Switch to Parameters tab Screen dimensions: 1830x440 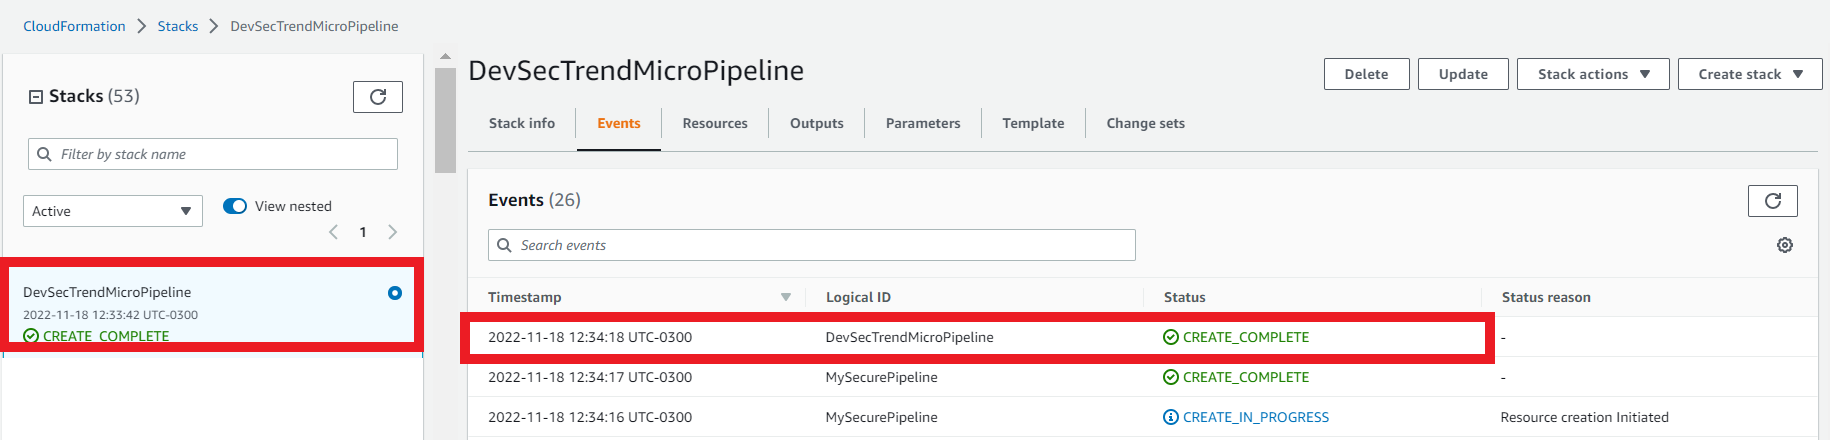923,123
